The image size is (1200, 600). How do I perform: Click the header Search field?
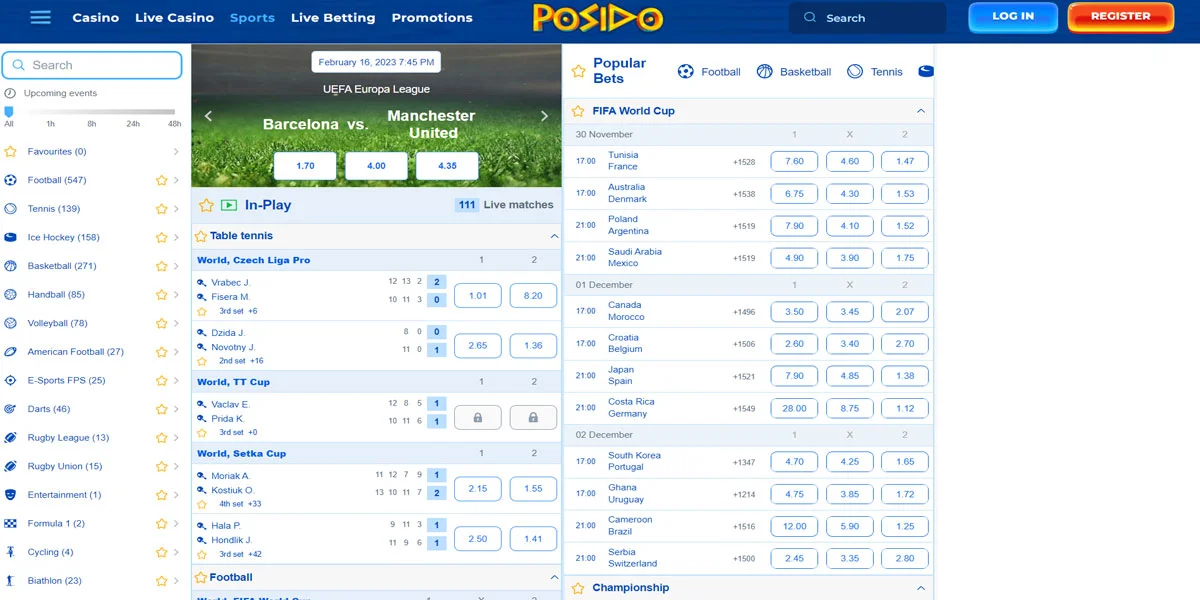(867, 18)
